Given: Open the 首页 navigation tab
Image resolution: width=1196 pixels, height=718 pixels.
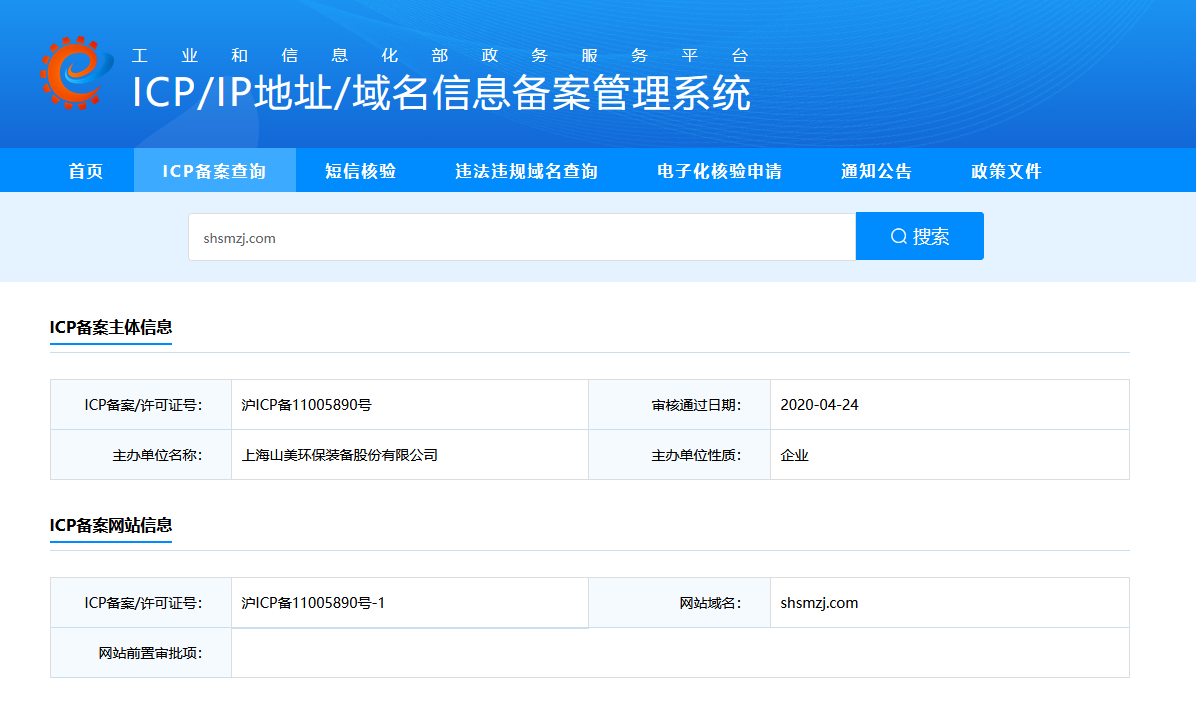Looking at the screenshot, I should pyautogui.click(x=86, y=171).
